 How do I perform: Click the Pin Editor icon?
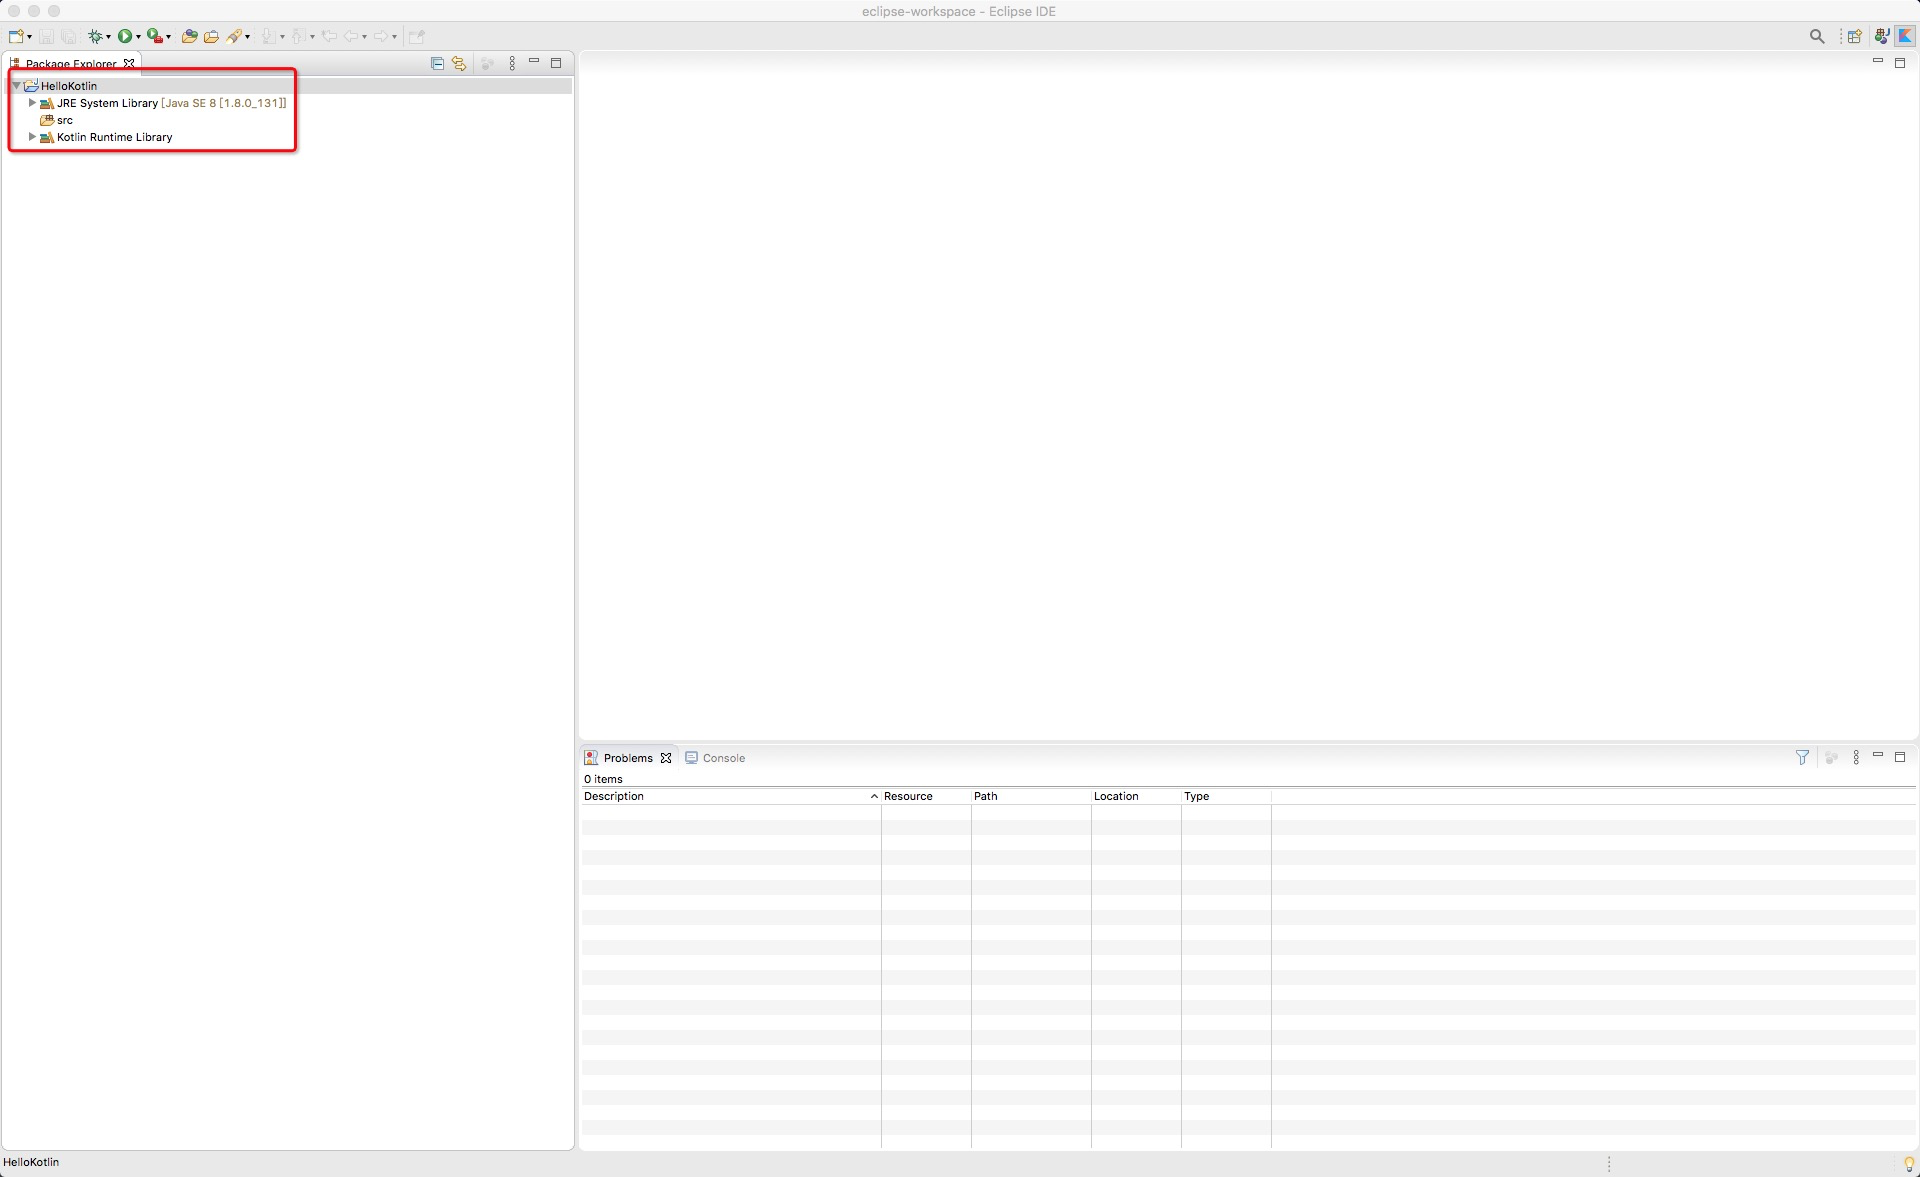417,36
